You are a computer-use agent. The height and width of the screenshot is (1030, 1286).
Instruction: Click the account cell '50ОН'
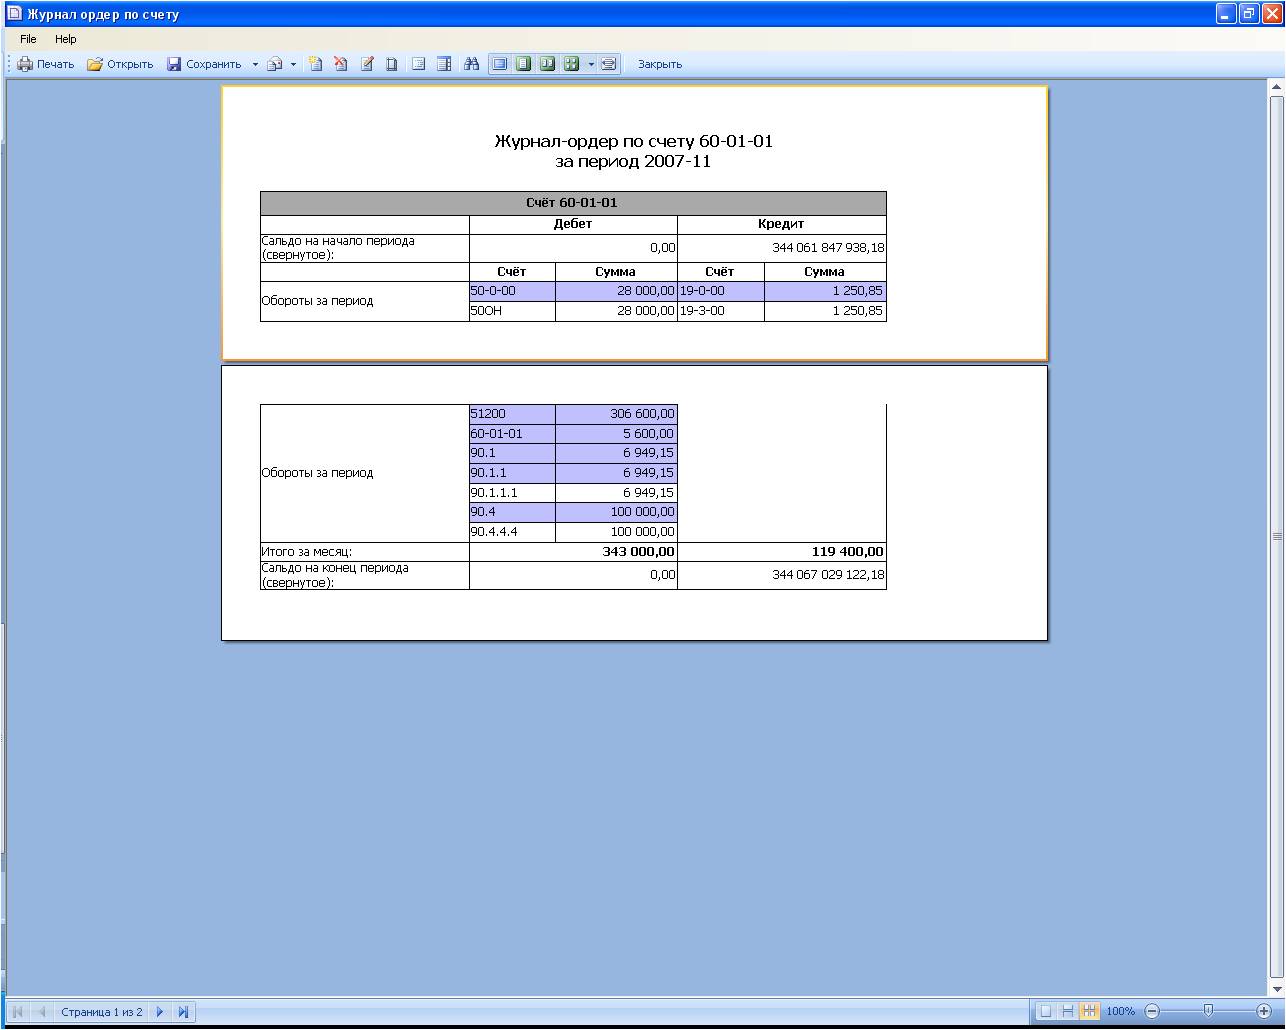[512, 311]
